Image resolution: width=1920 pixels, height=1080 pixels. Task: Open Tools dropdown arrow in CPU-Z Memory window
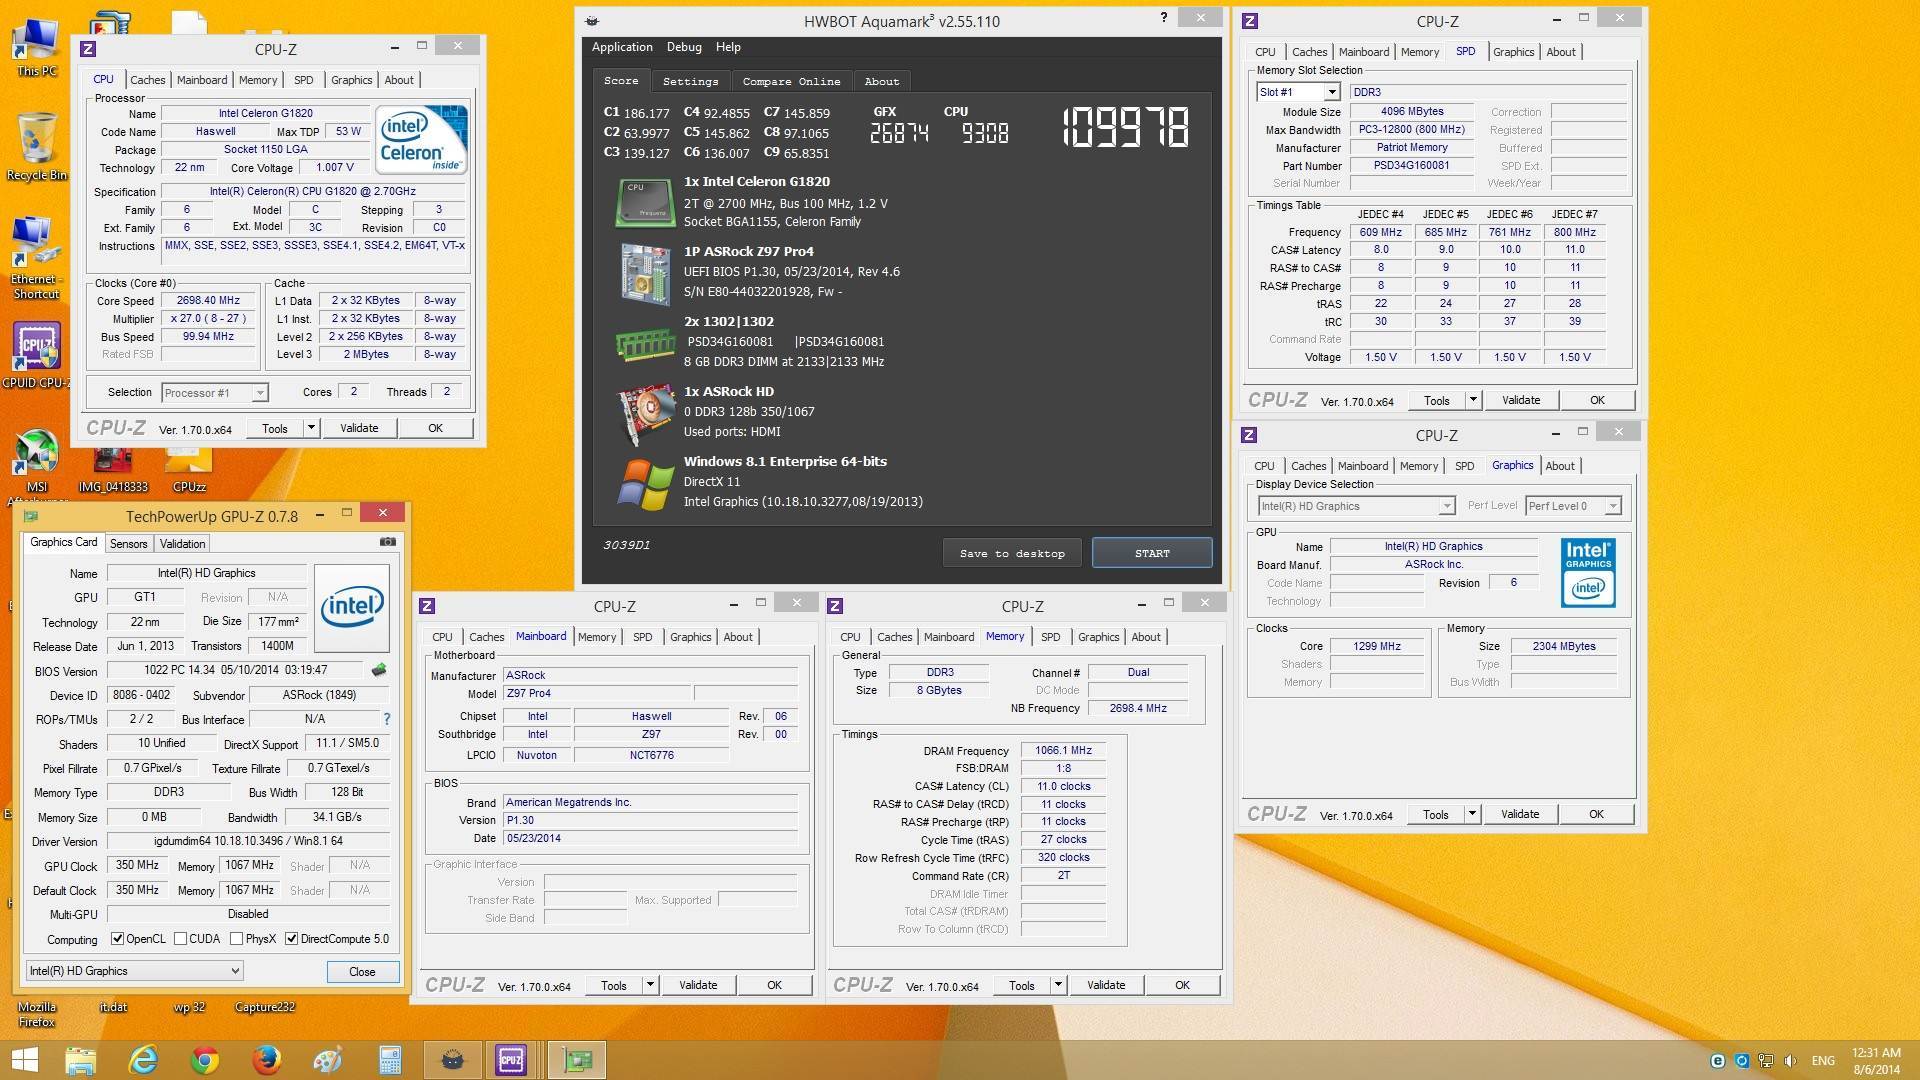pyautogui.click(x=1058, y=985)
